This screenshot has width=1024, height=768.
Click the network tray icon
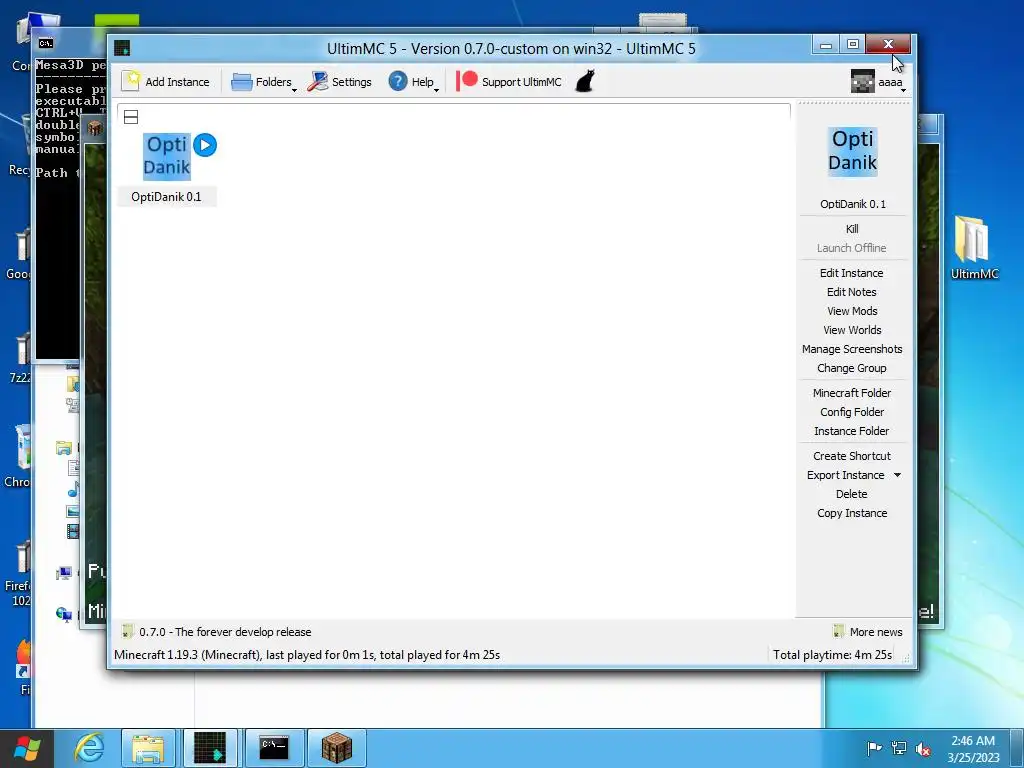899,748
